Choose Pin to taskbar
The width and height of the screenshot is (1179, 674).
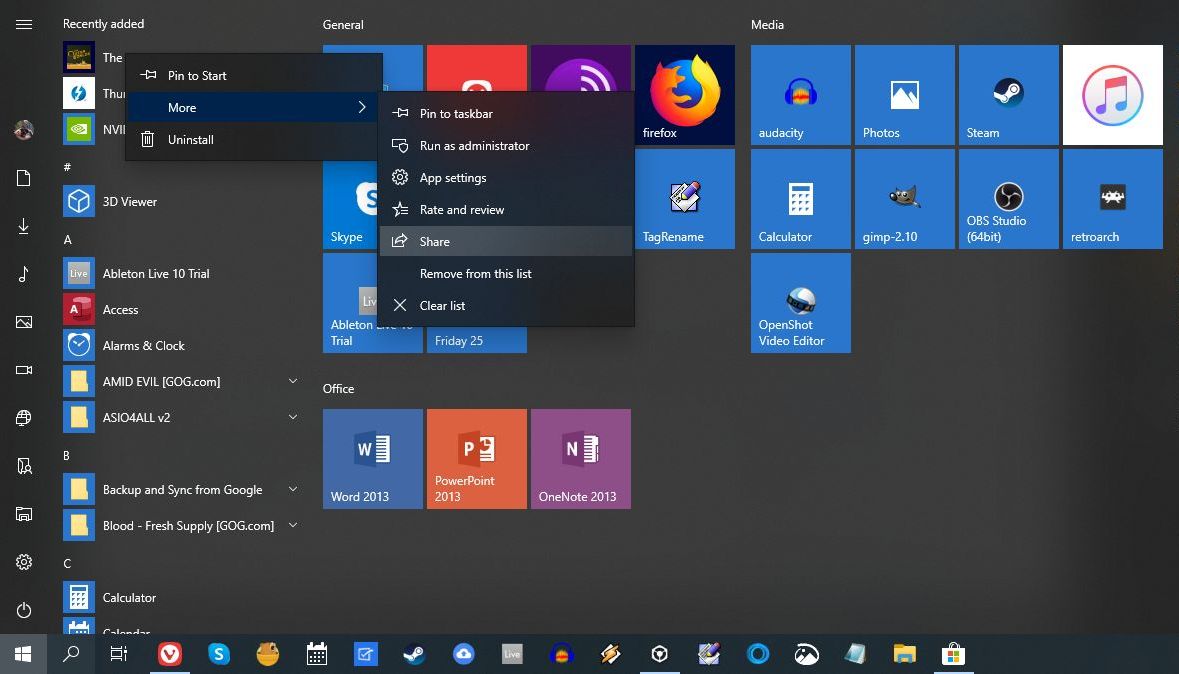[x=506, y=114]
